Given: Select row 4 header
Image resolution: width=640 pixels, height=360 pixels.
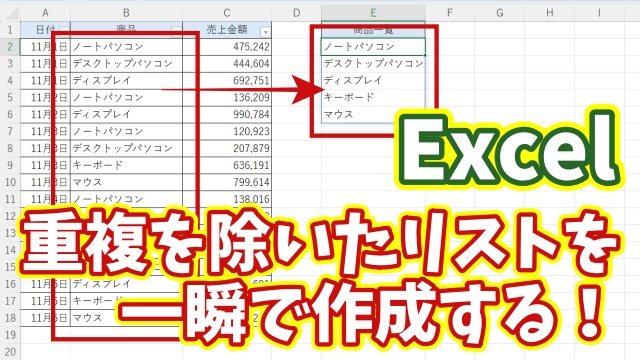Looking at the screenshot, I should (10, 80).
